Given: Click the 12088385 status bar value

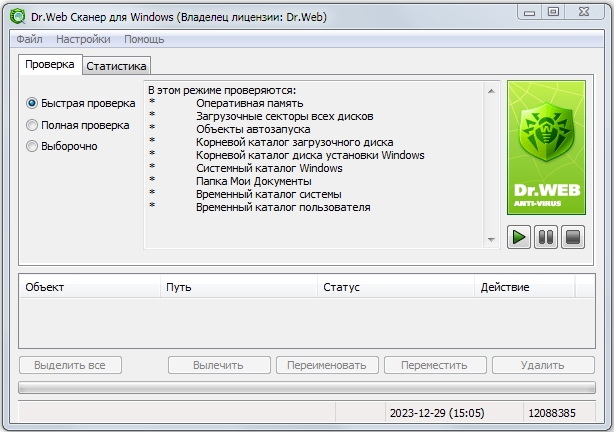Looking at the screenshot, I should click(552, 413).
